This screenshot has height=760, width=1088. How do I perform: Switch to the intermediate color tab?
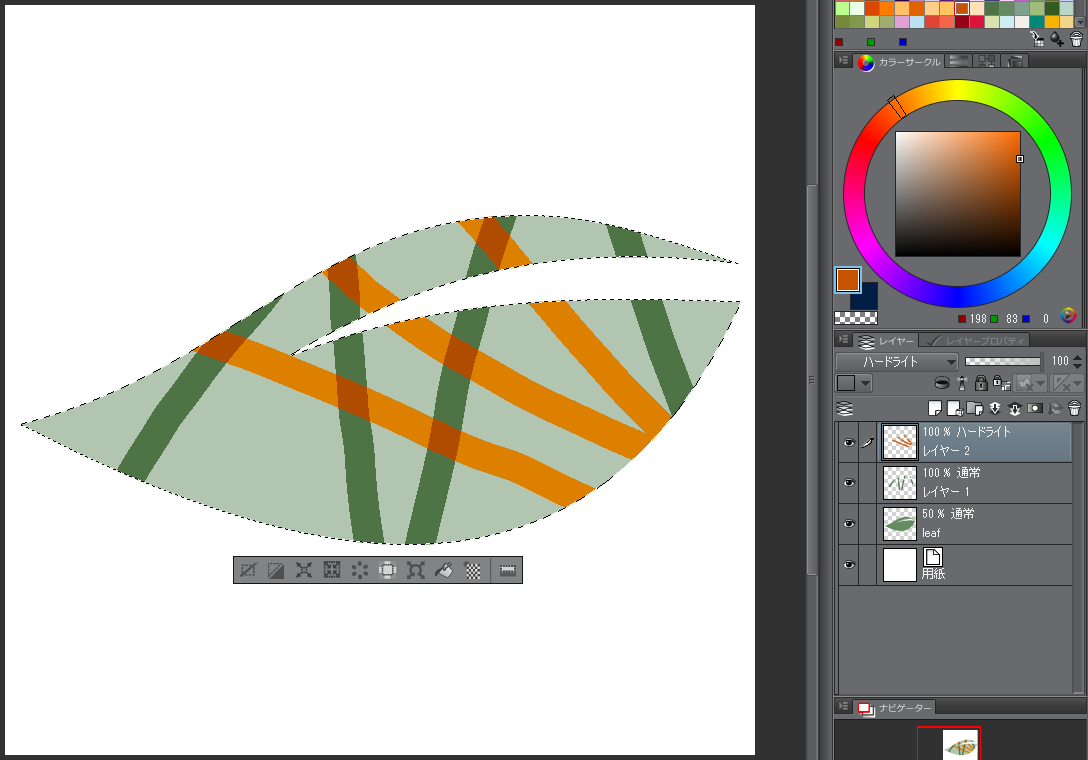[x=986, y=61]
